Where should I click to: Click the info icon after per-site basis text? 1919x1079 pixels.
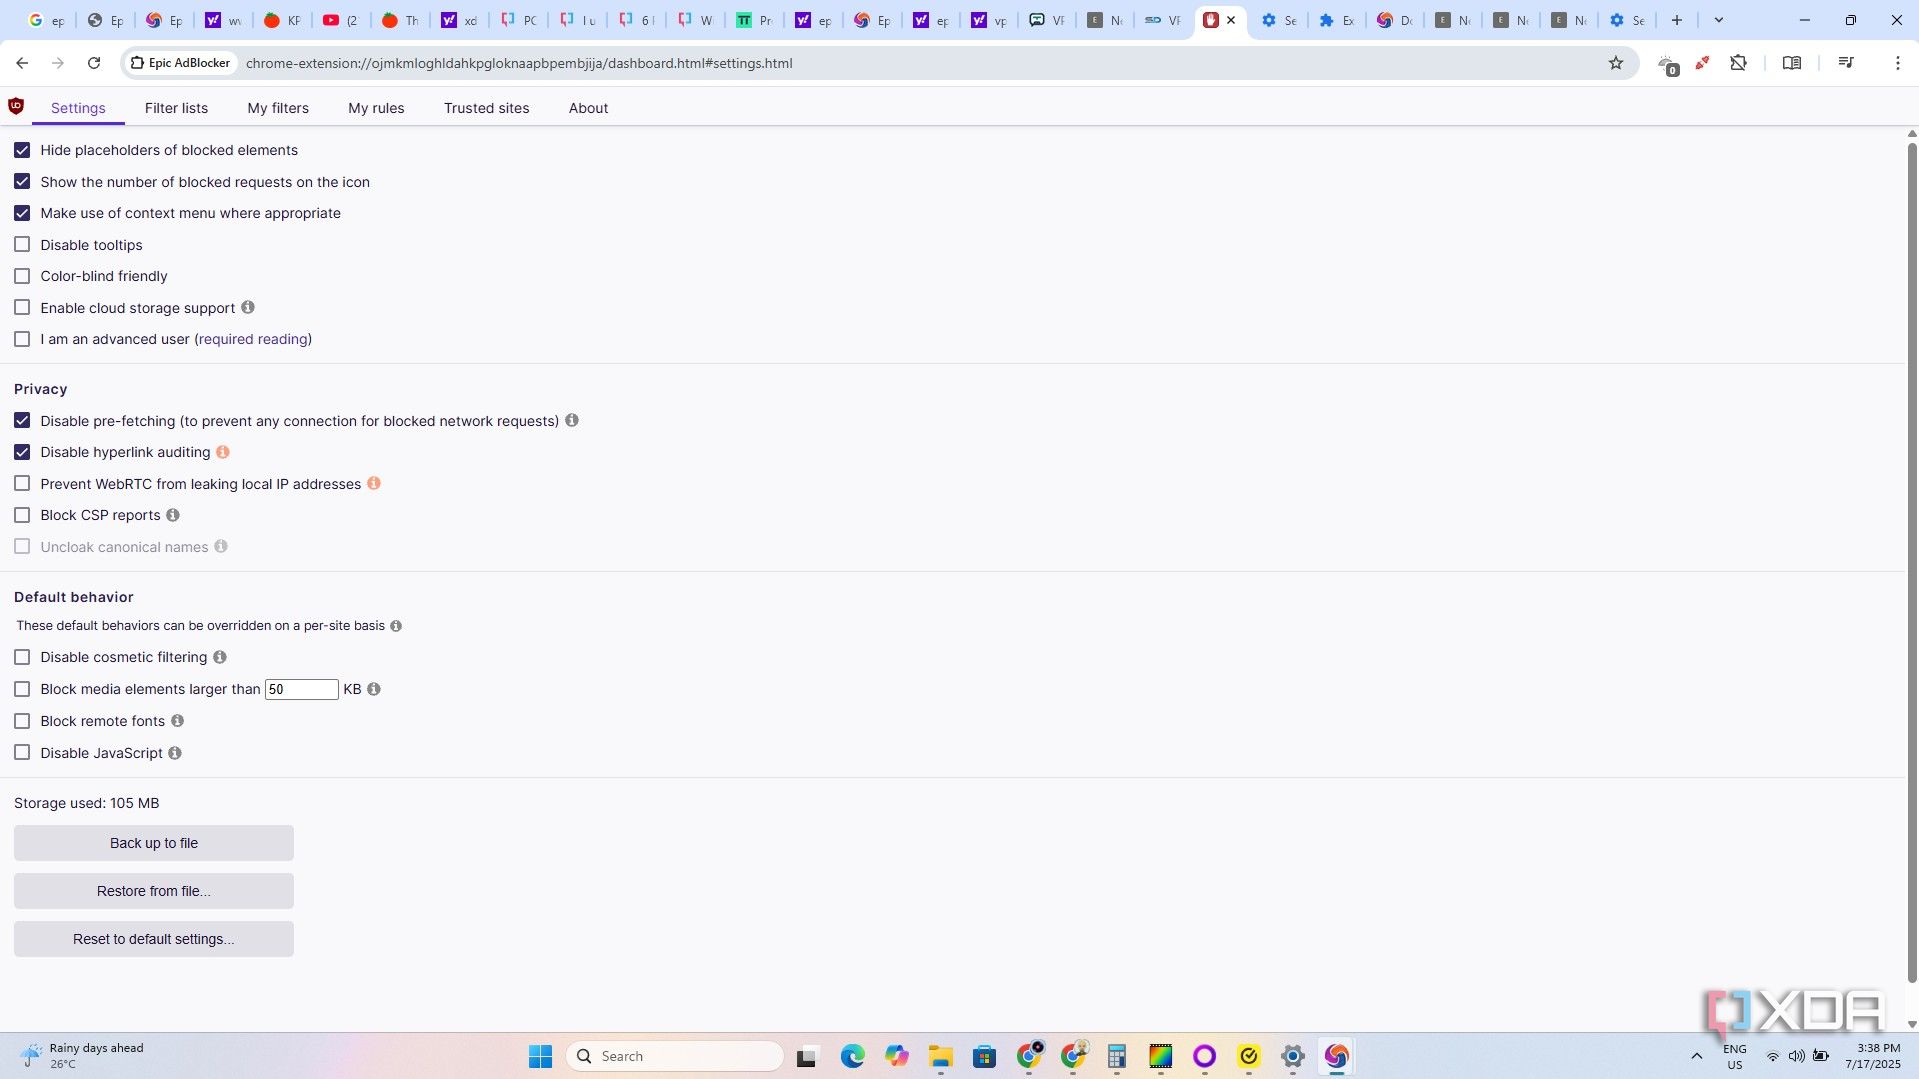[x=396, y=626]
